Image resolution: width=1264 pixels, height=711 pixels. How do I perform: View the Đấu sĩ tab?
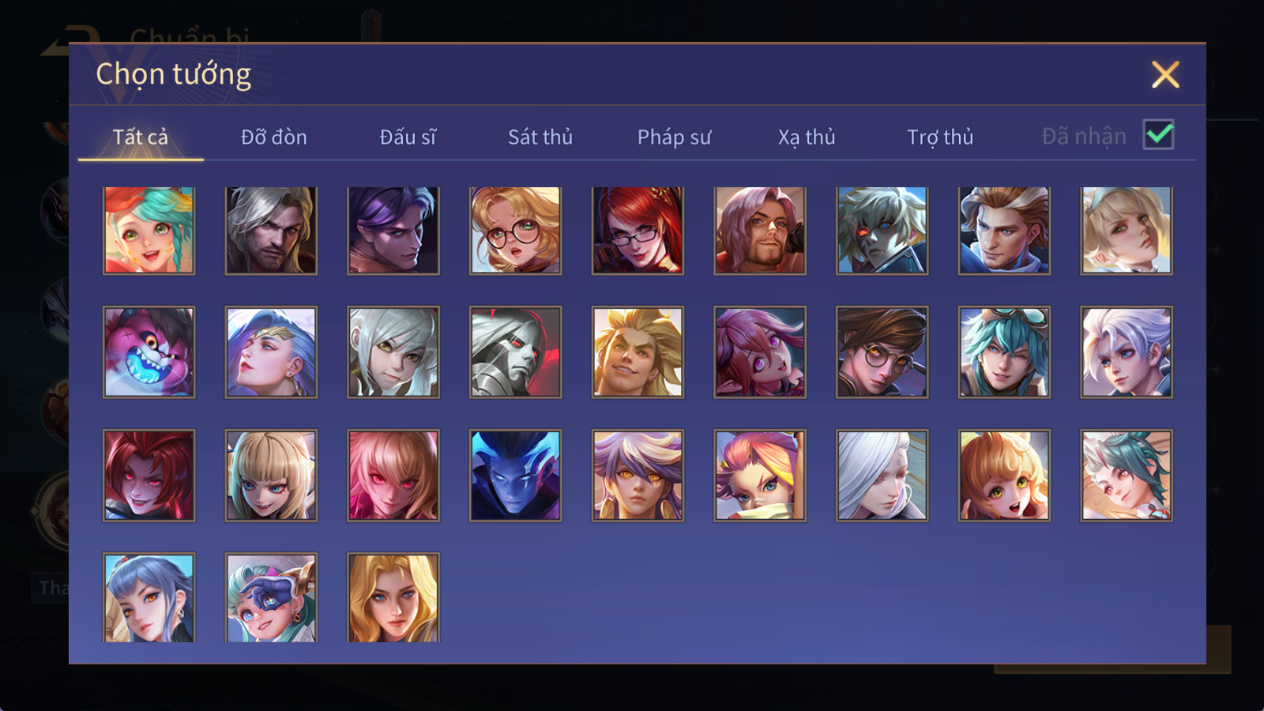tap(408, 137)
